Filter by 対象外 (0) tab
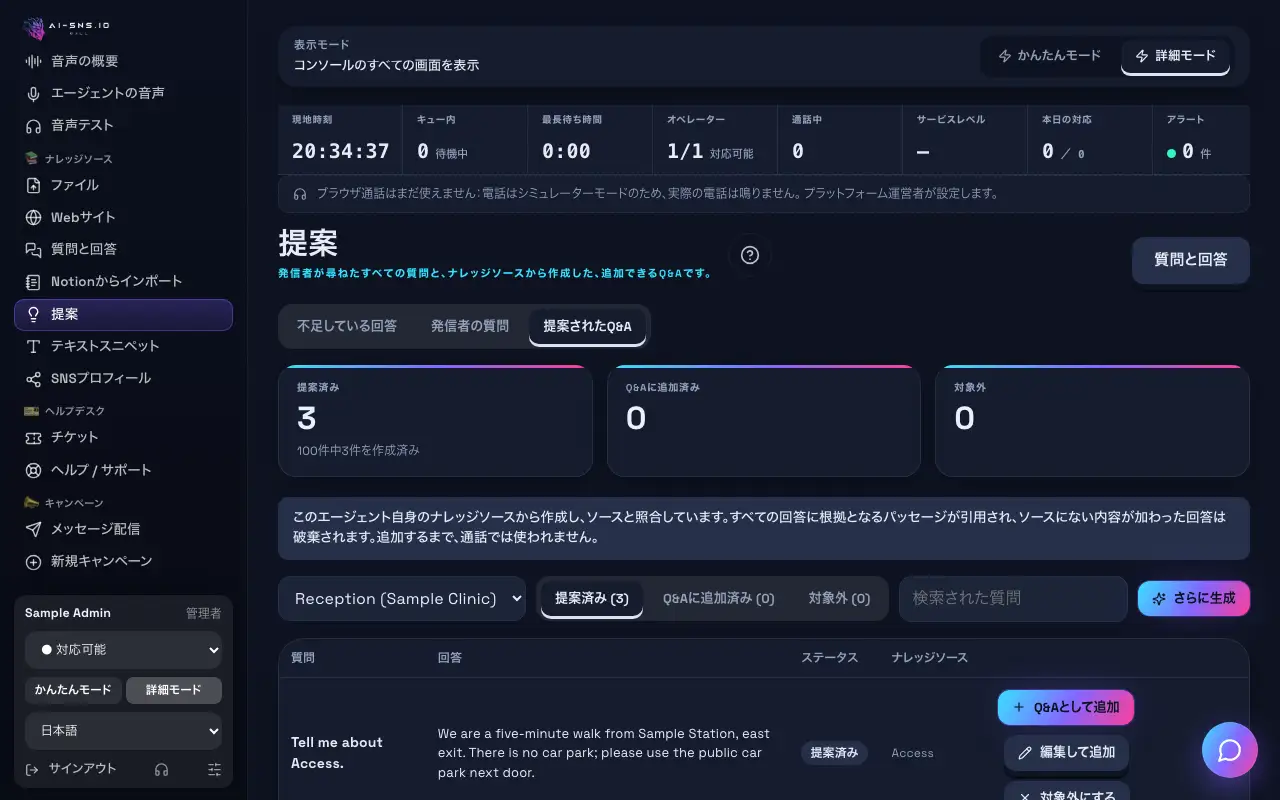This screenshot has width=1280, height=800. (839, 598)
